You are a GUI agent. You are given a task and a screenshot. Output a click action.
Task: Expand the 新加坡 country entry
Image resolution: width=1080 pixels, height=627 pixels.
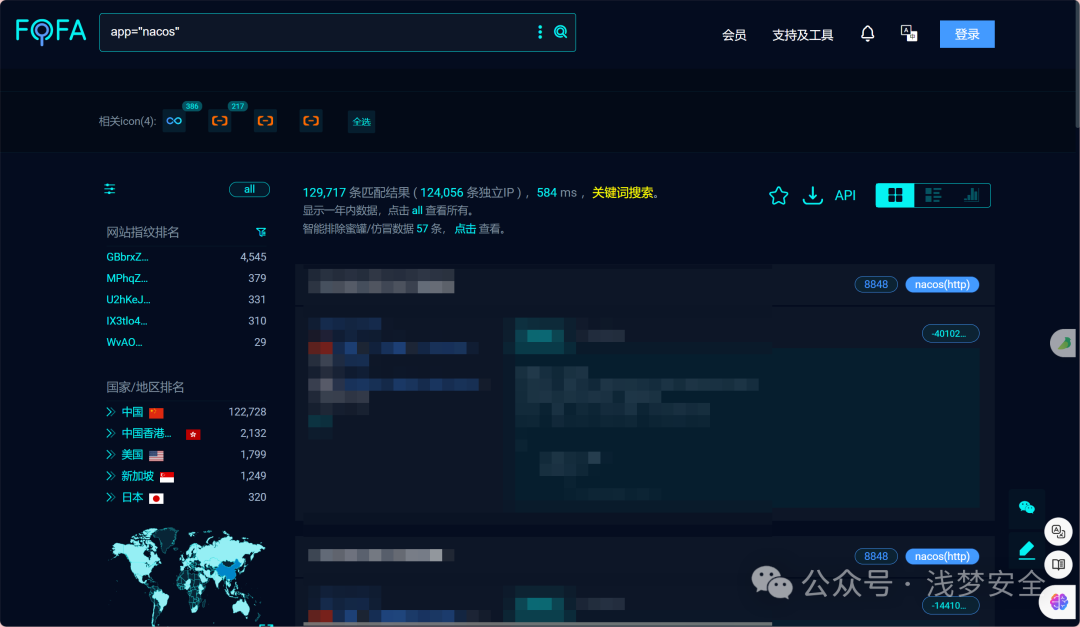[x=110, y=476]
